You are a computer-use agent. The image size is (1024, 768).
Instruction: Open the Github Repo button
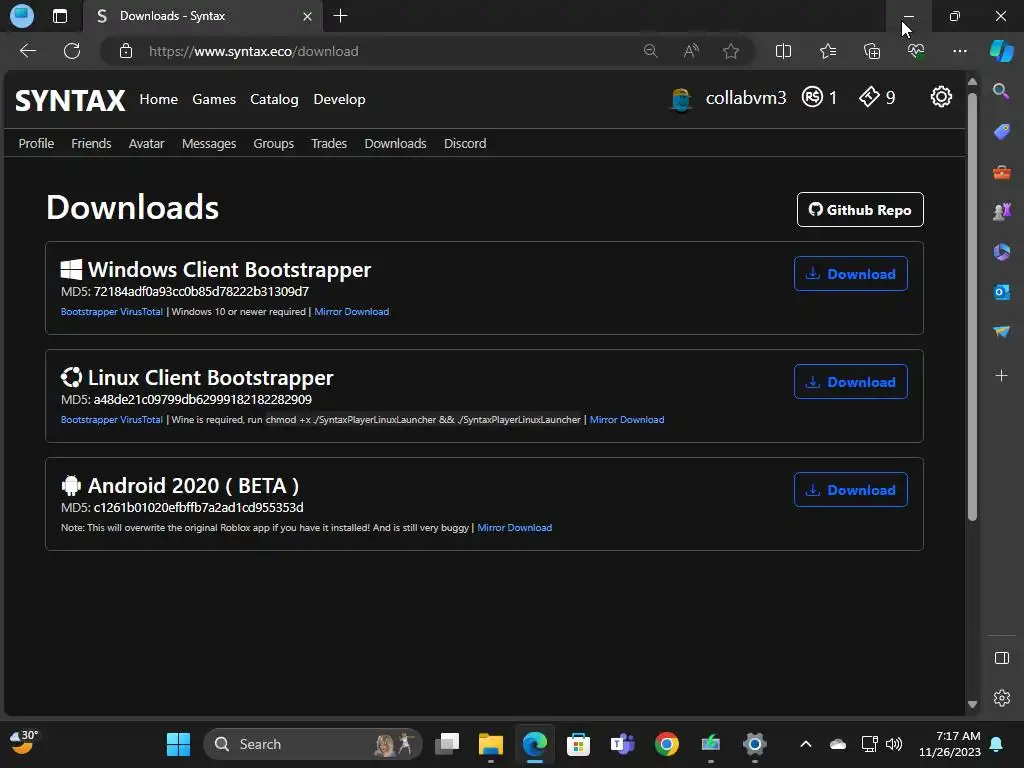(x=860, y=210)
